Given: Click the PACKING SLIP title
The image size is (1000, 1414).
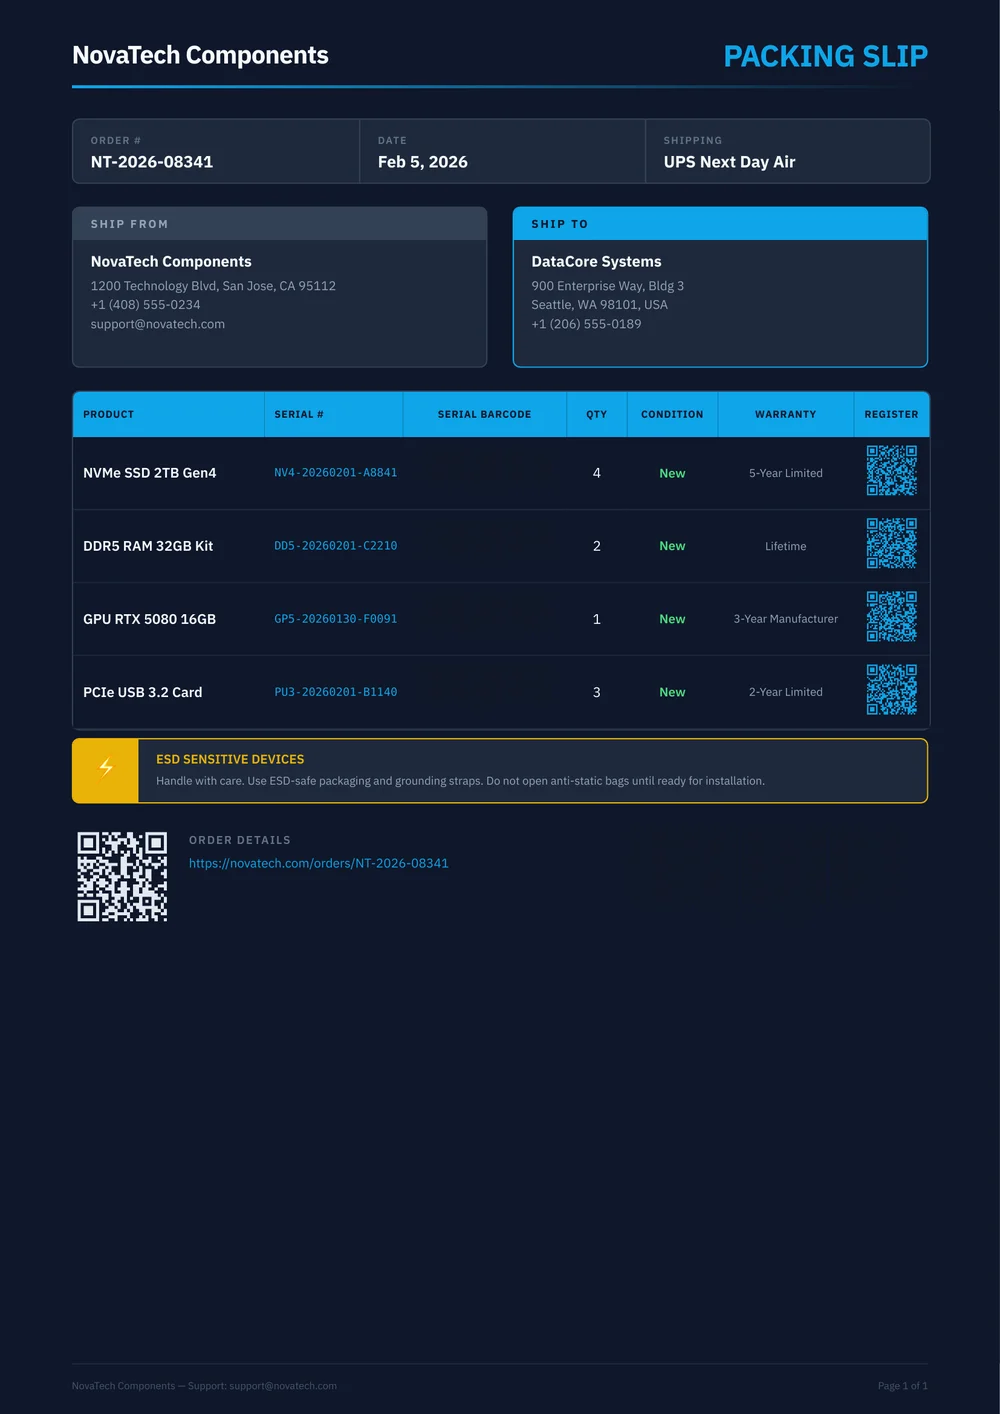Looking at the screenshot, I should (x=825, y=56).
